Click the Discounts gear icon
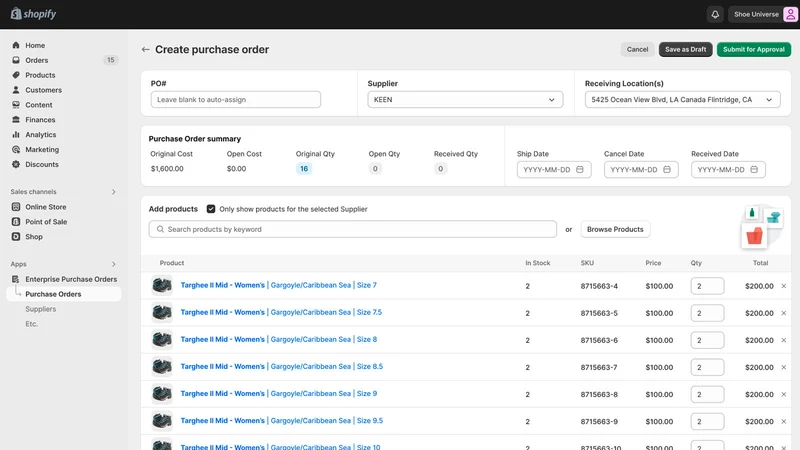The width and height of the screenshot is (800, 450). (x=16, y=164)
